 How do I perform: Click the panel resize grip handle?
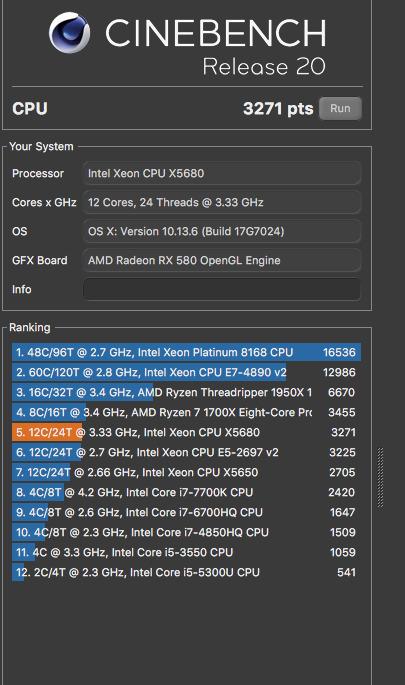pos(380,478)
